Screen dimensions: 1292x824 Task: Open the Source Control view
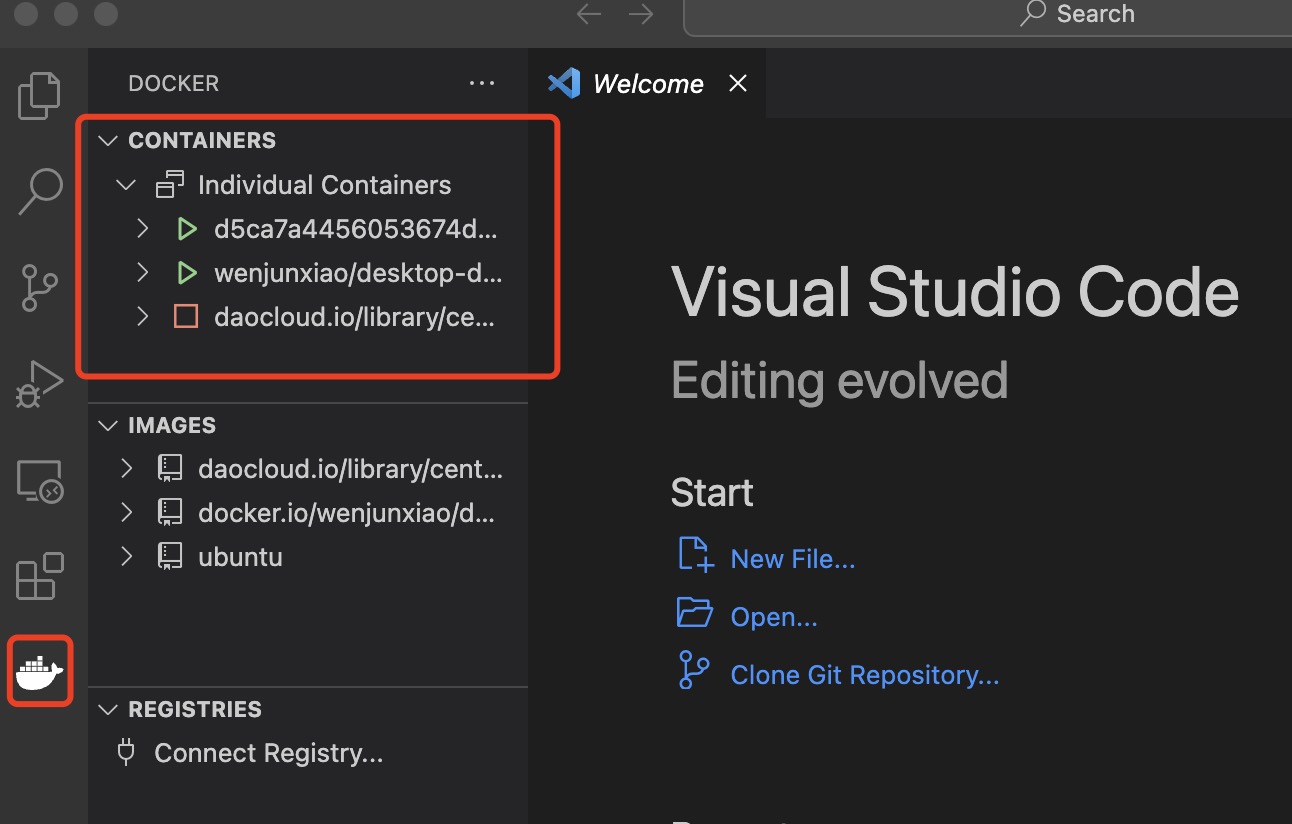coord(40,287)
